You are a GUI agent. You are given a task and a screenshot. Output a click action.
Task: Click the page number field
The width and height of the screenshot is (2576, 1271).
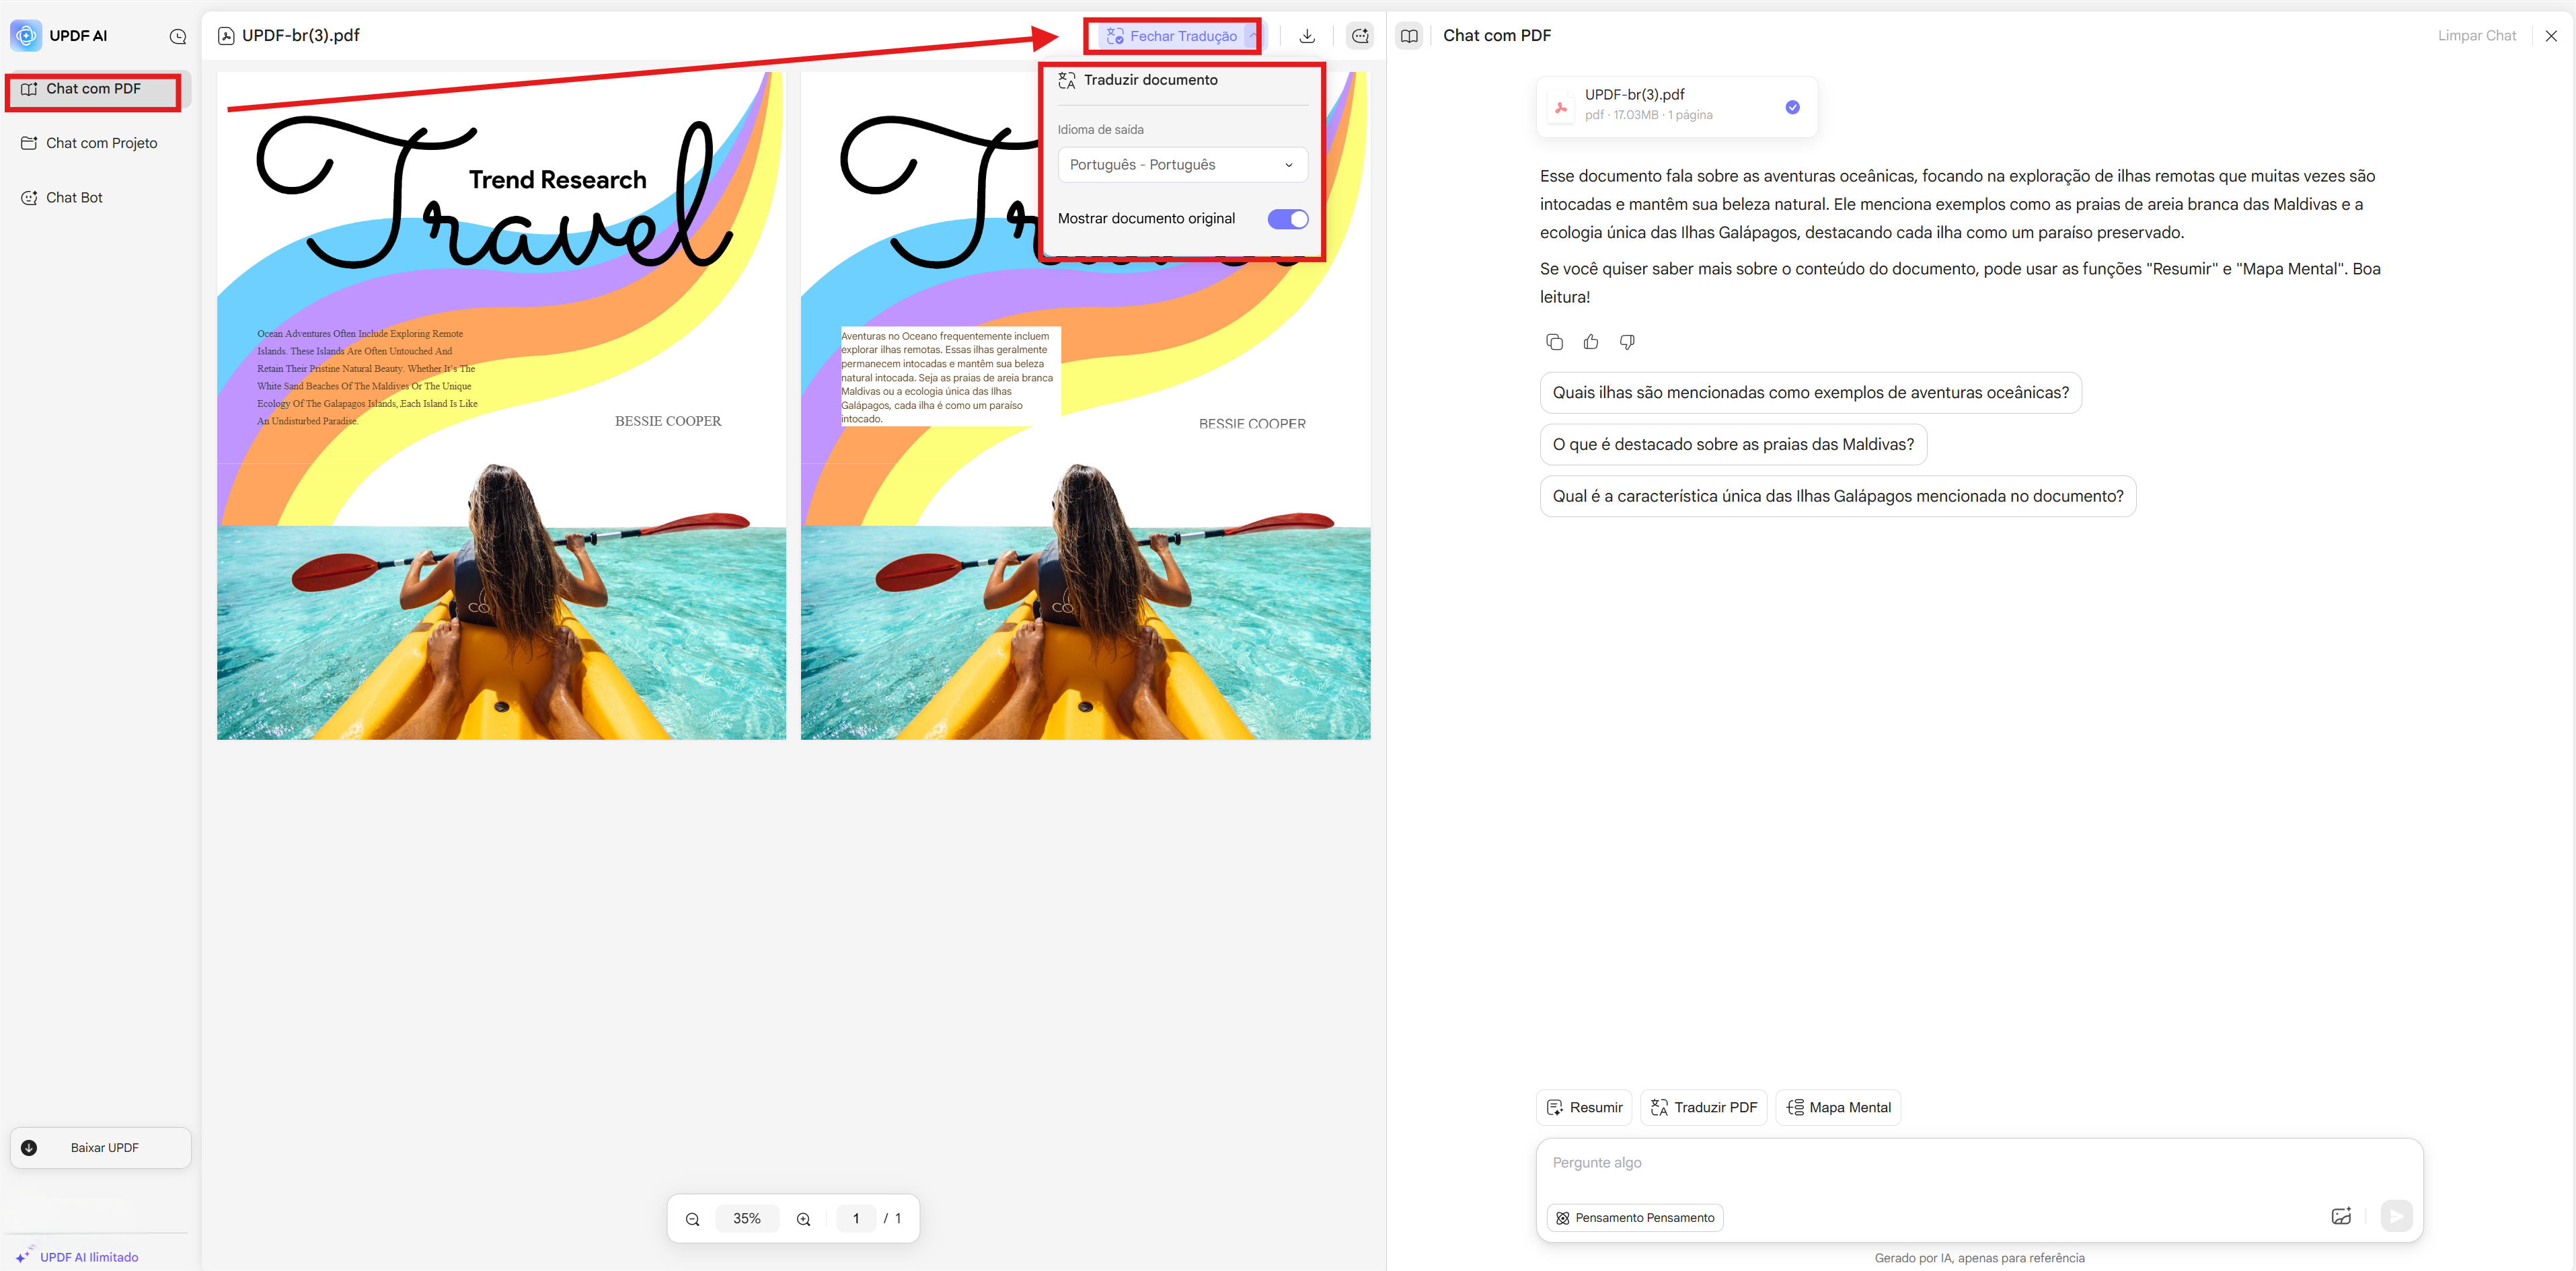pyautogui.click(x=856, y=1219)
